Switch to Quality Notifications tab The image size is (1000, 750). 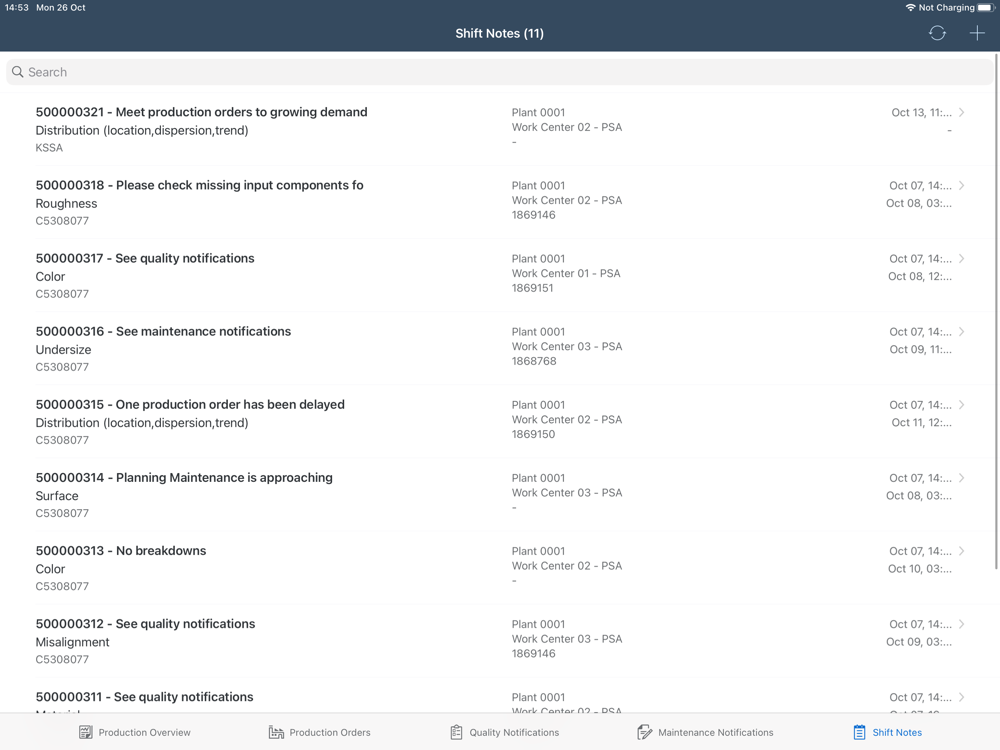tap(504, 732)
